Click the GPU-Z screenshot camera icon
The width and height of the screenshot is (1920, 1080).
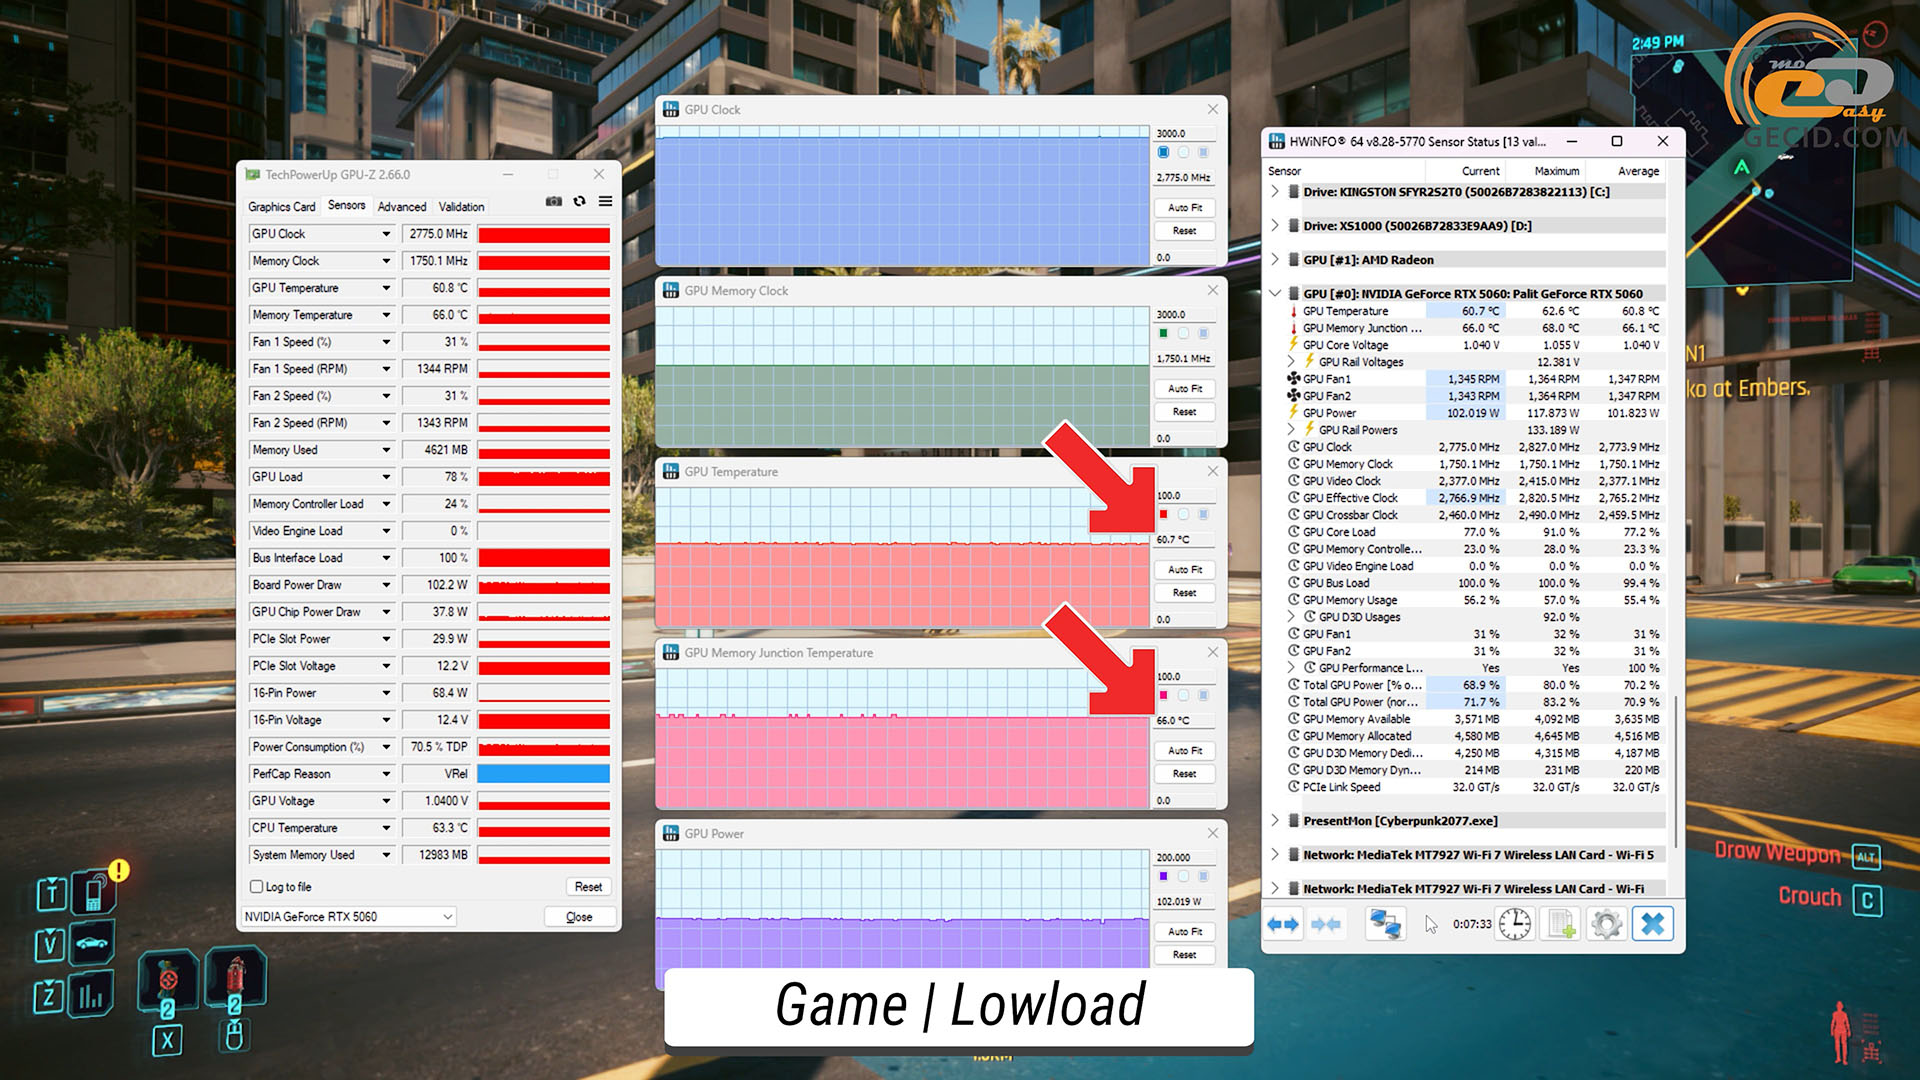pyautogui.click(x=553, y=201)
